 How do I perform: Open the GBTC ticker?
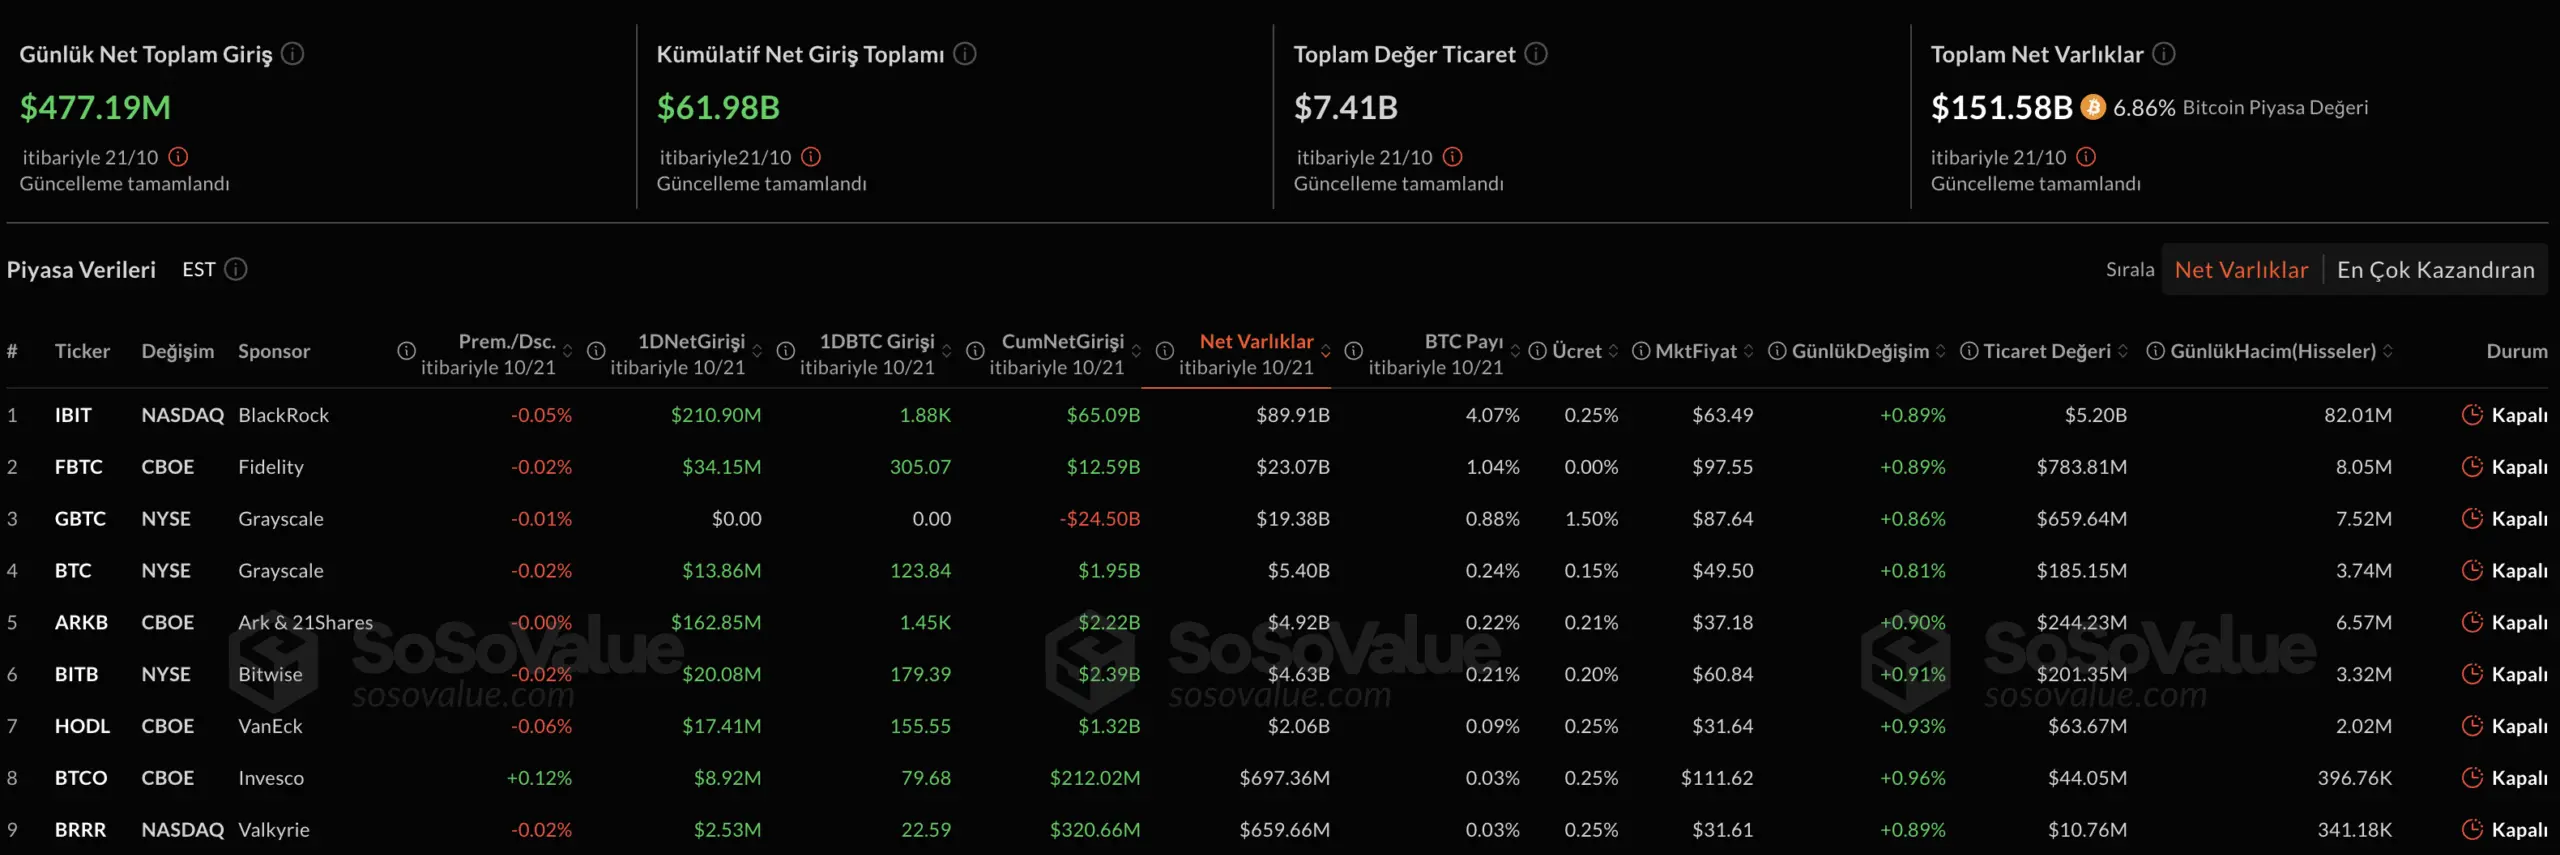pyautogui.click(x=80, y=519)
